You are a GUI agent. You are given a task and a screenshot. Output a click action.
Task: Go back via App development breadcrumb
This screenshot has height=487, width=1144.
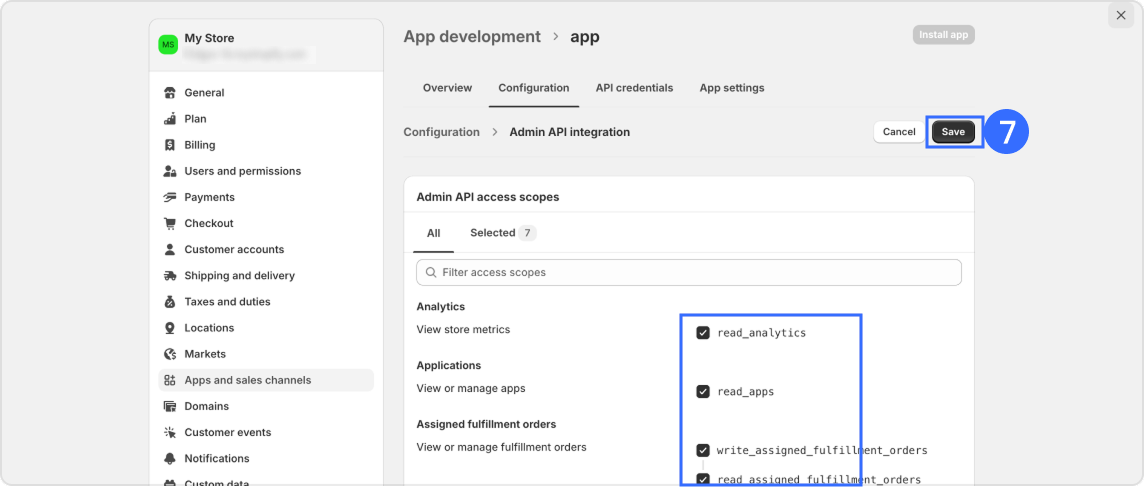pos(471,37)
